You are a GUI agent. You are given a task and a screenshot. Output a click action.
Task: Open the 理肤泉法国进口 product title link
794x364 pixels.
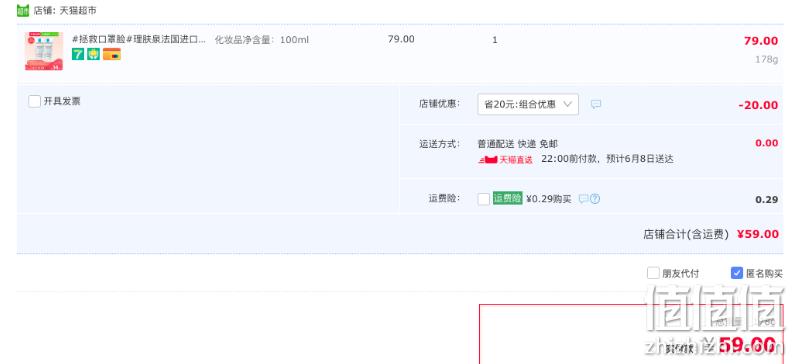pyautogui.click(x=139, y=39)
